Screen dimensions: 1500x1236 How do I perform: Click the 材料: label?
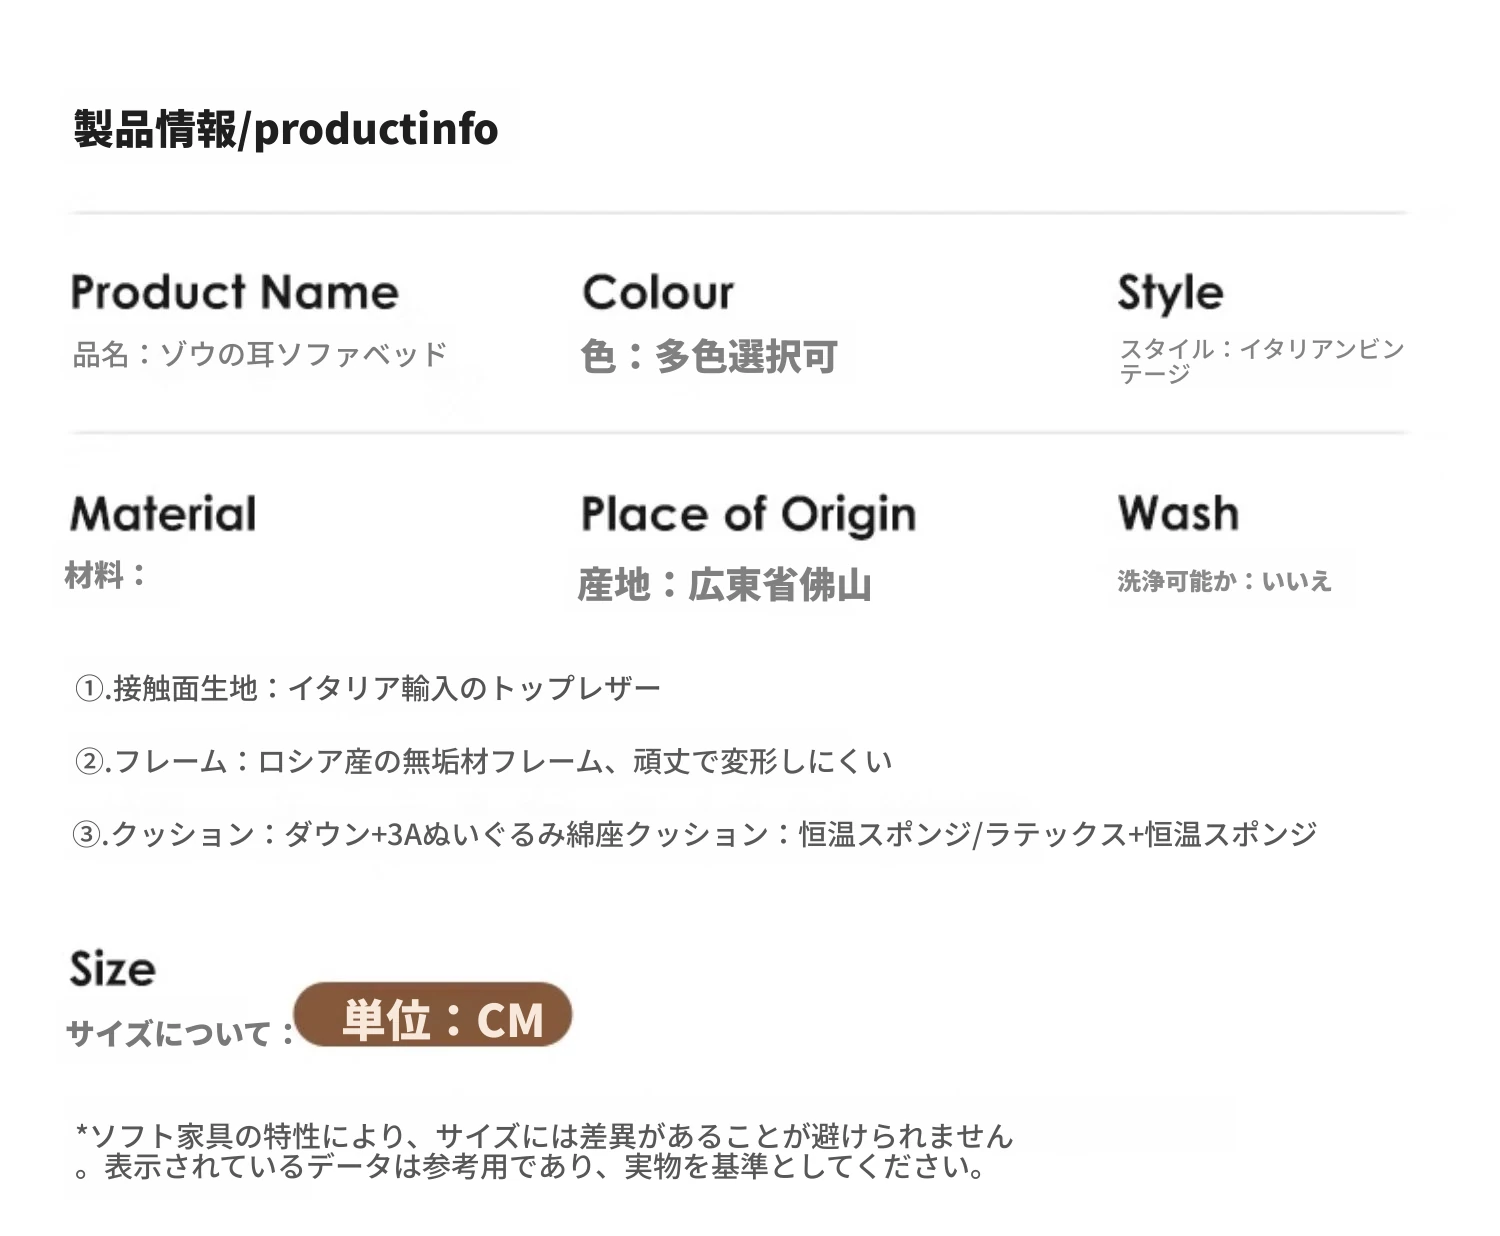106,575
